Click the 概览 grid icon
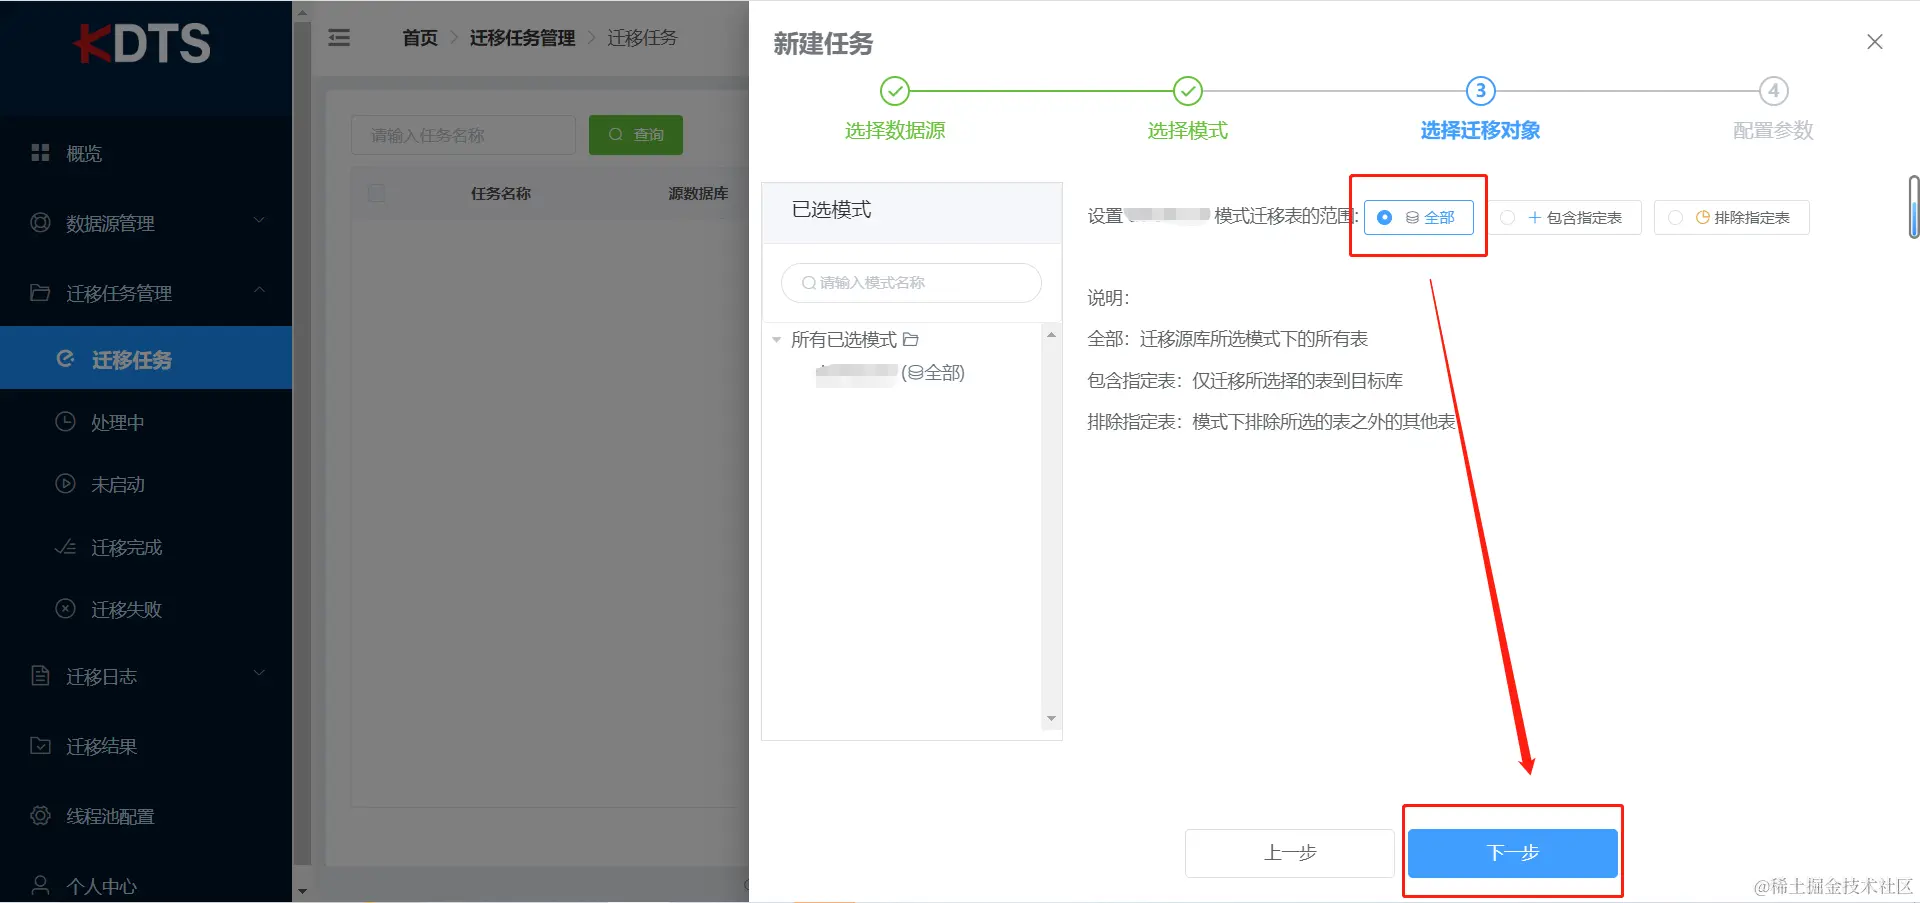Screen dimensions: 1920x903 coord(40,153)
